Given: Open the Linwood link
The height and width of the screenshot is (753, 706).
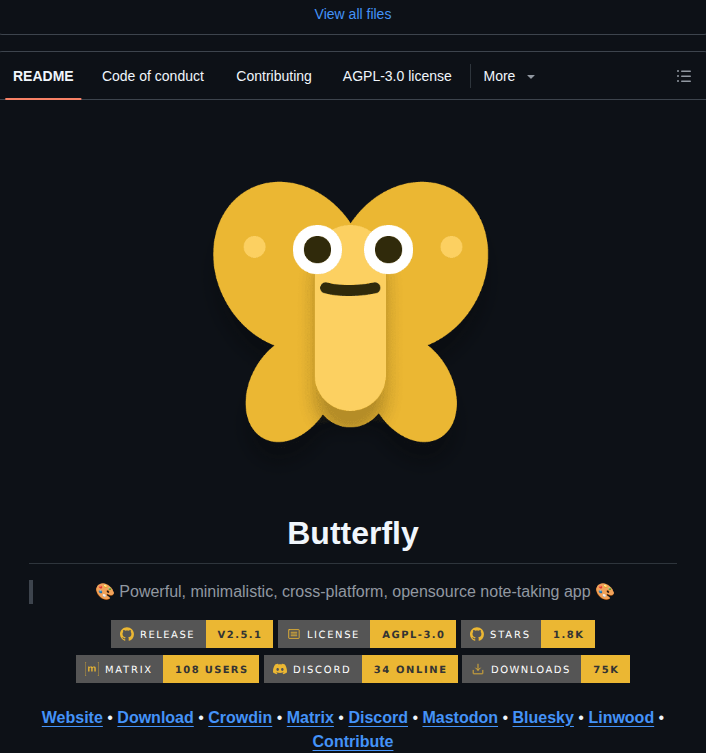Looking at the screenshot, I should pyautogui.click(x=621, y=717).
